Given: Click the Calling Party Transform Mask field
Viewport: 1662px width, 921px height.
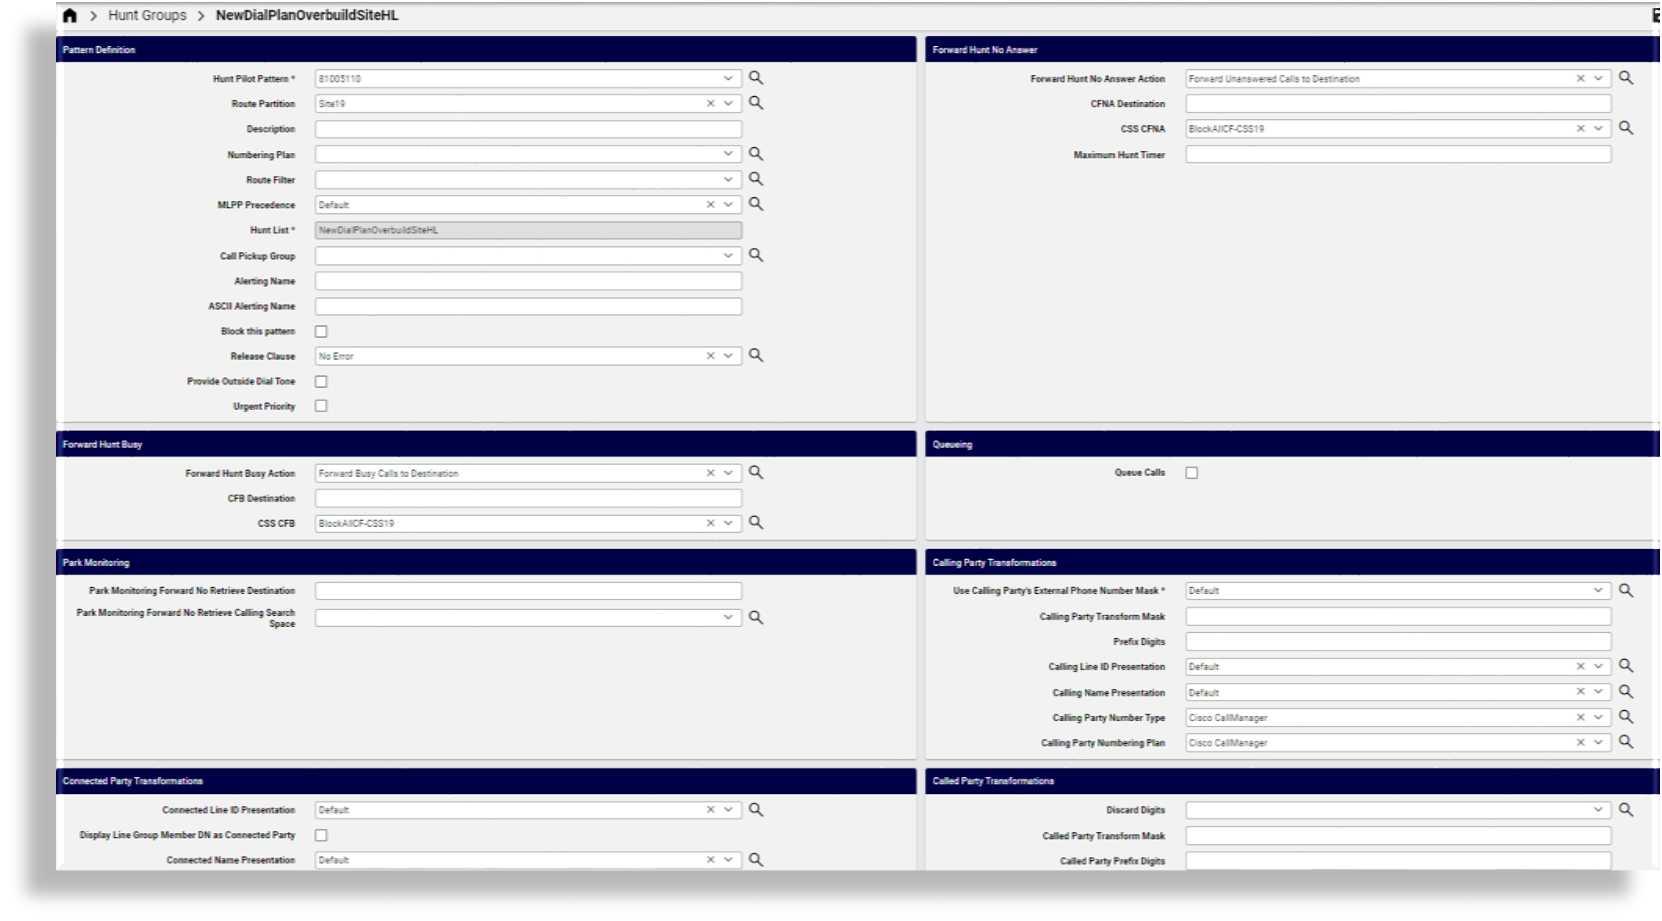Looking at the screenshot, I should click(1398, 617).
